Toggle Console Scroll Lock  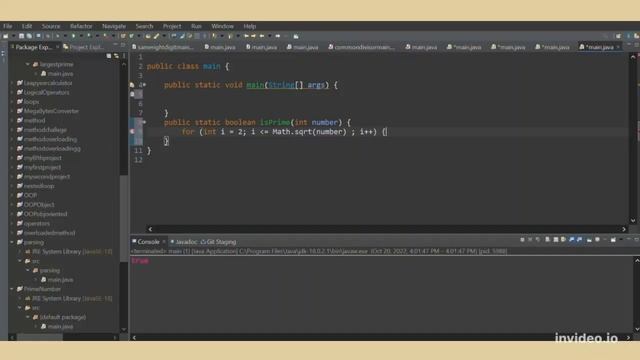pyautogui.click(x=556, y=240)
